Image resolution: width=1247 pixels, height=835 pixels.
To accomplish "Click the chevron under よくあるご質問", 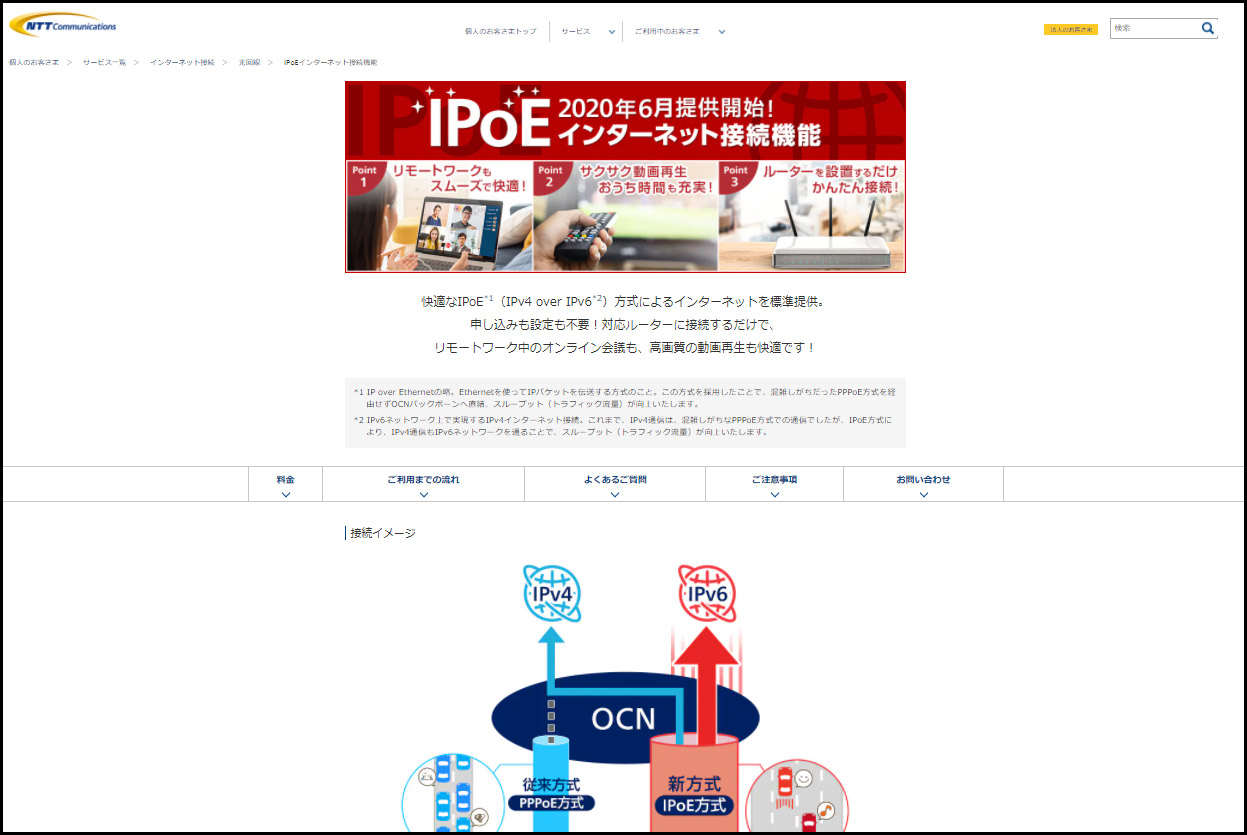I will point(615,494).
